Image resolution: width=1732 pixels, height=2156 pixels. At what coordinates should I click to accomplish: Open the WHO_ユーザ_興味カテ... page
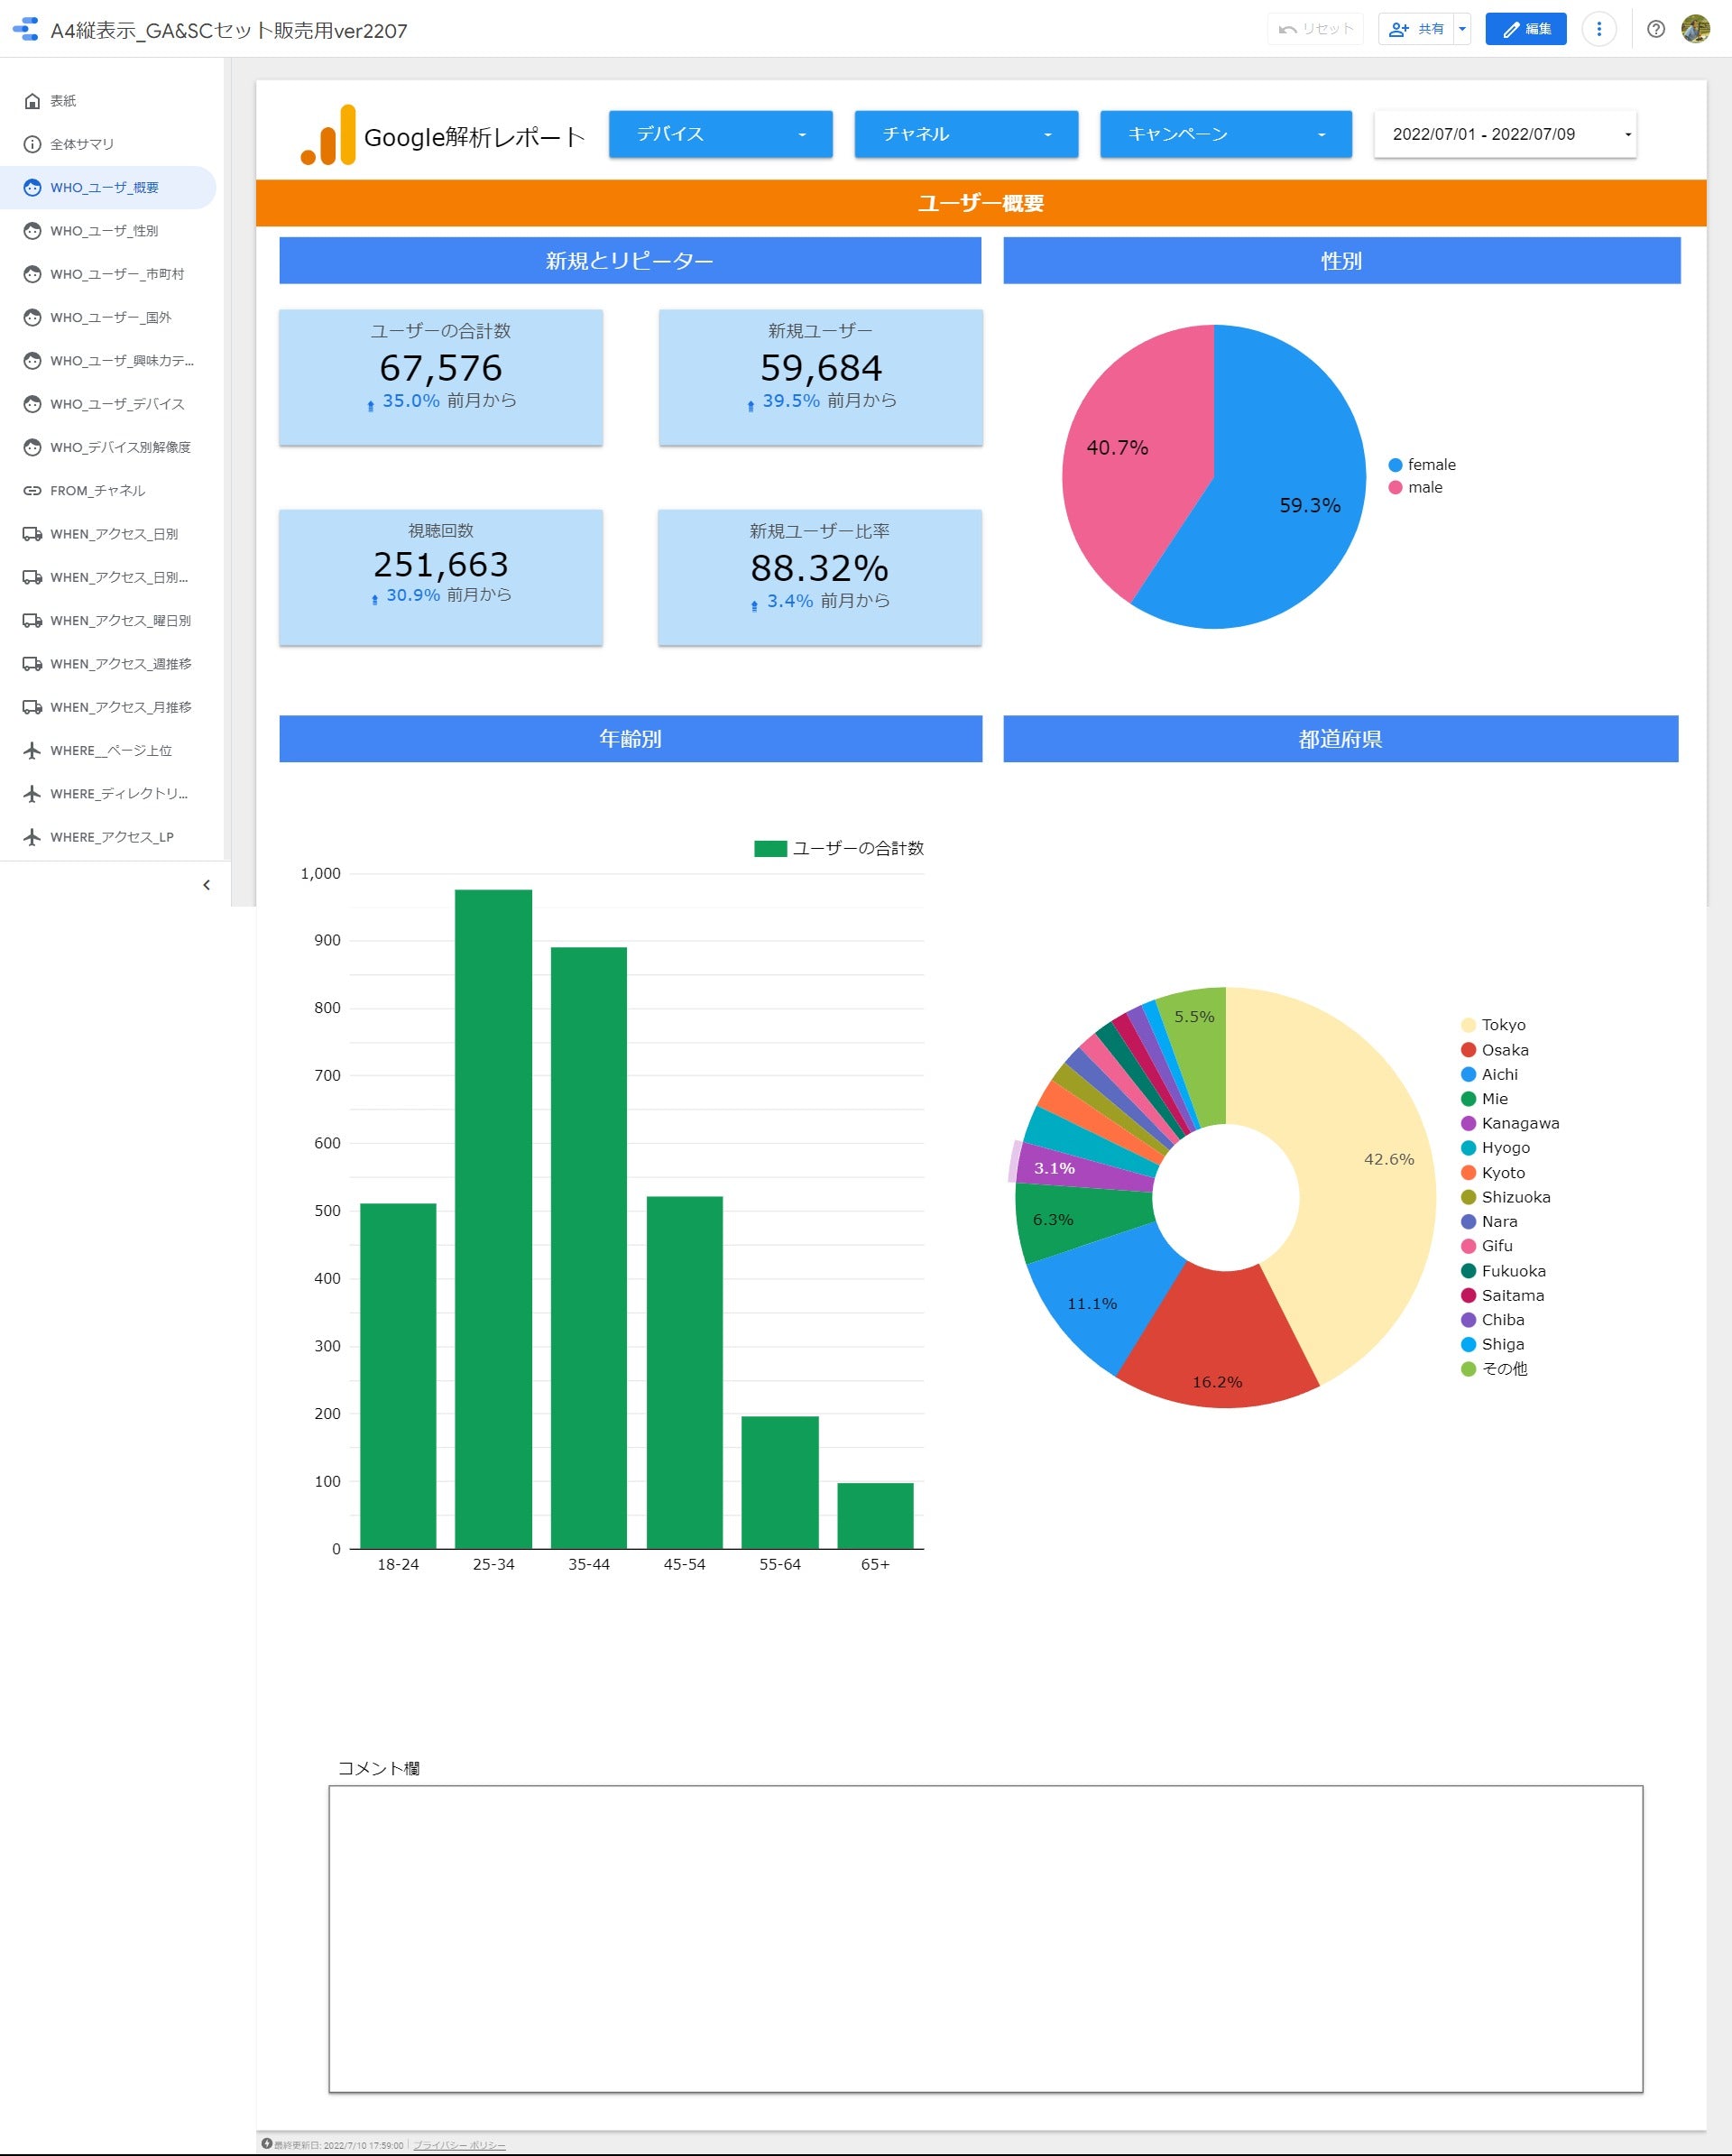[108, 361]
